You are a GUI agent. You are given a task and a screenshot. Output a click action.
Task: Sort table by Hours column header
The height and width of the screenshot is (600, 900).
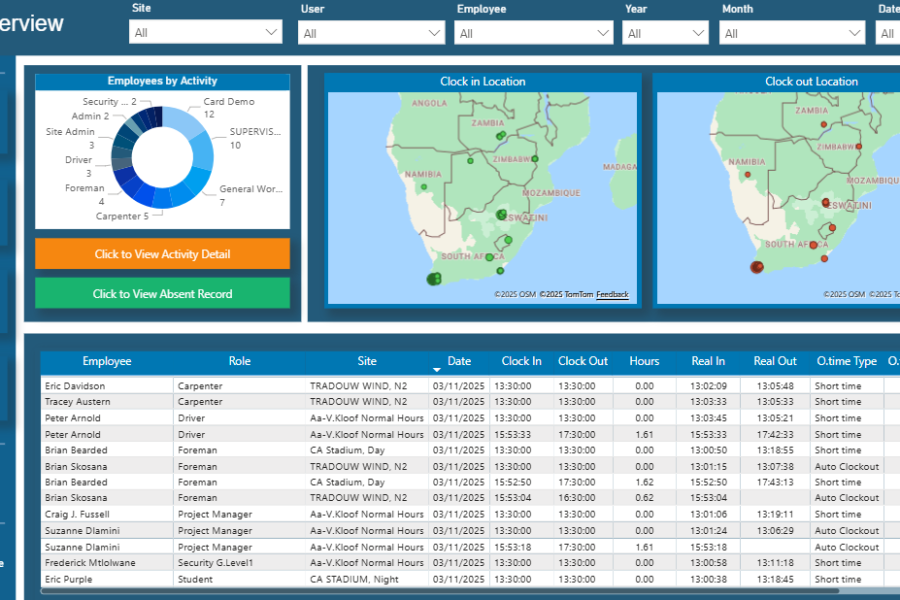pos(644,361)
